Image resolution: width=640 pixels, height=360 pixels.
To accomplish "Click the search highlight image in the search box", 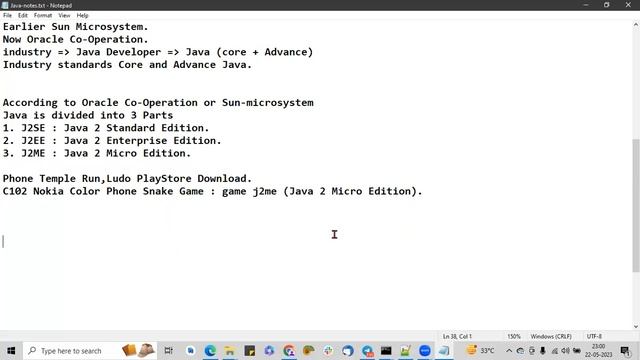I will click(138, 350).
